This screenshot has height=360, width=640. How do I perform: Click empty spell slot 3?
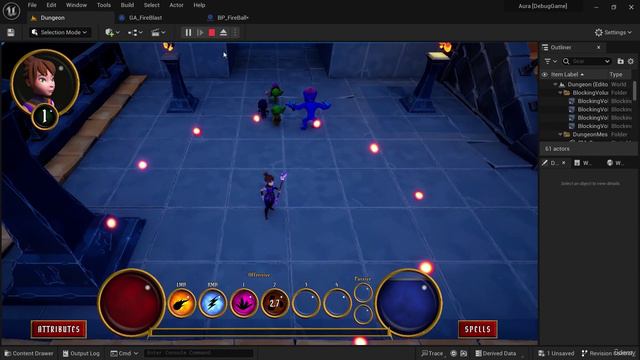pyautogui.click(x=306, y=303)
